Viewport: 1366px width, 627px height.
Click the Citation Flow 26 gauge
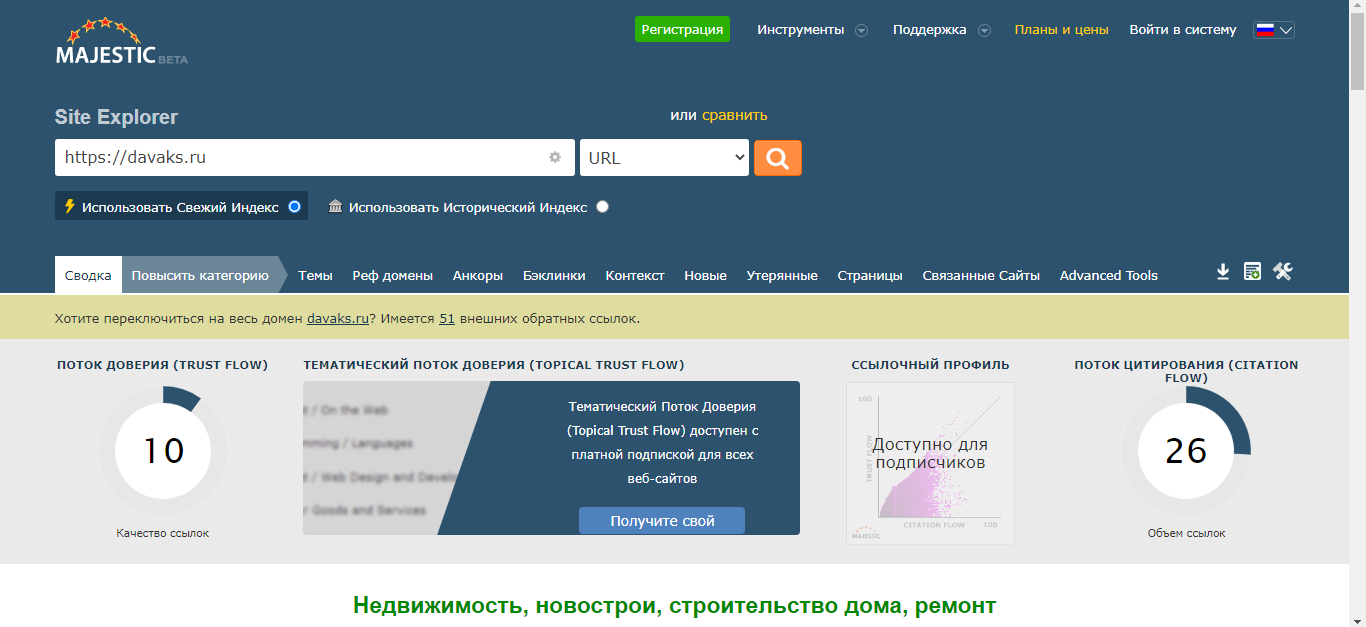(x=1186, y=451)
